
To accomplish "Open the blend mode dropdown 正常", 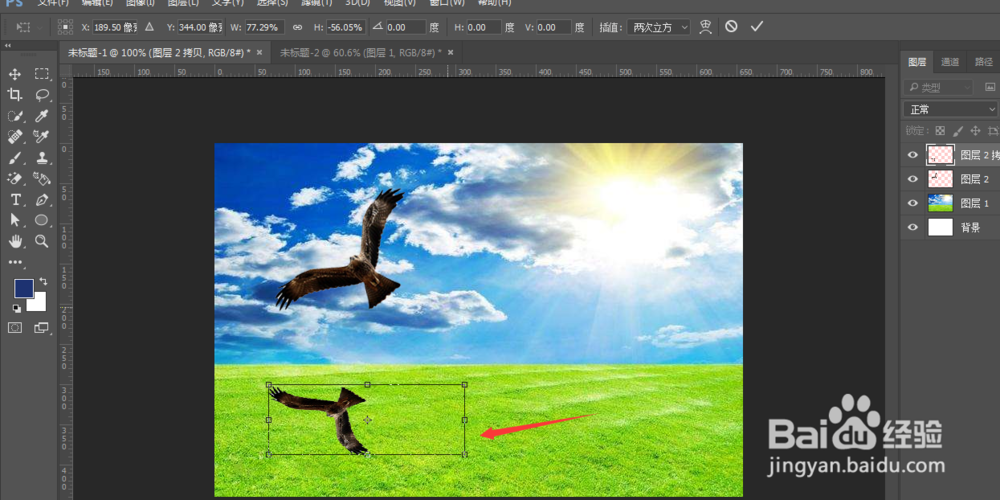I will click(x=951, y=110).
